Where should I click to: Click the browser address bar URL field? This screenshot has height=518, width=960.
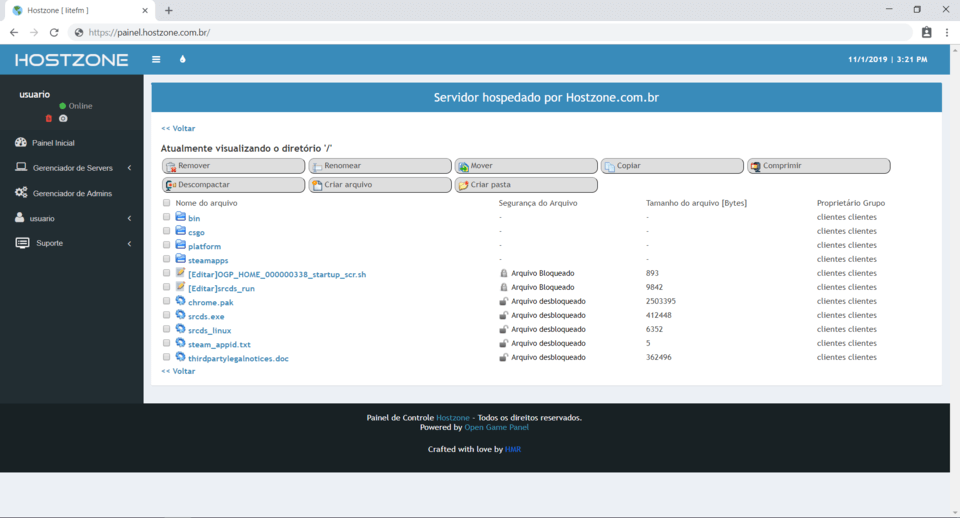click(490, 32)
